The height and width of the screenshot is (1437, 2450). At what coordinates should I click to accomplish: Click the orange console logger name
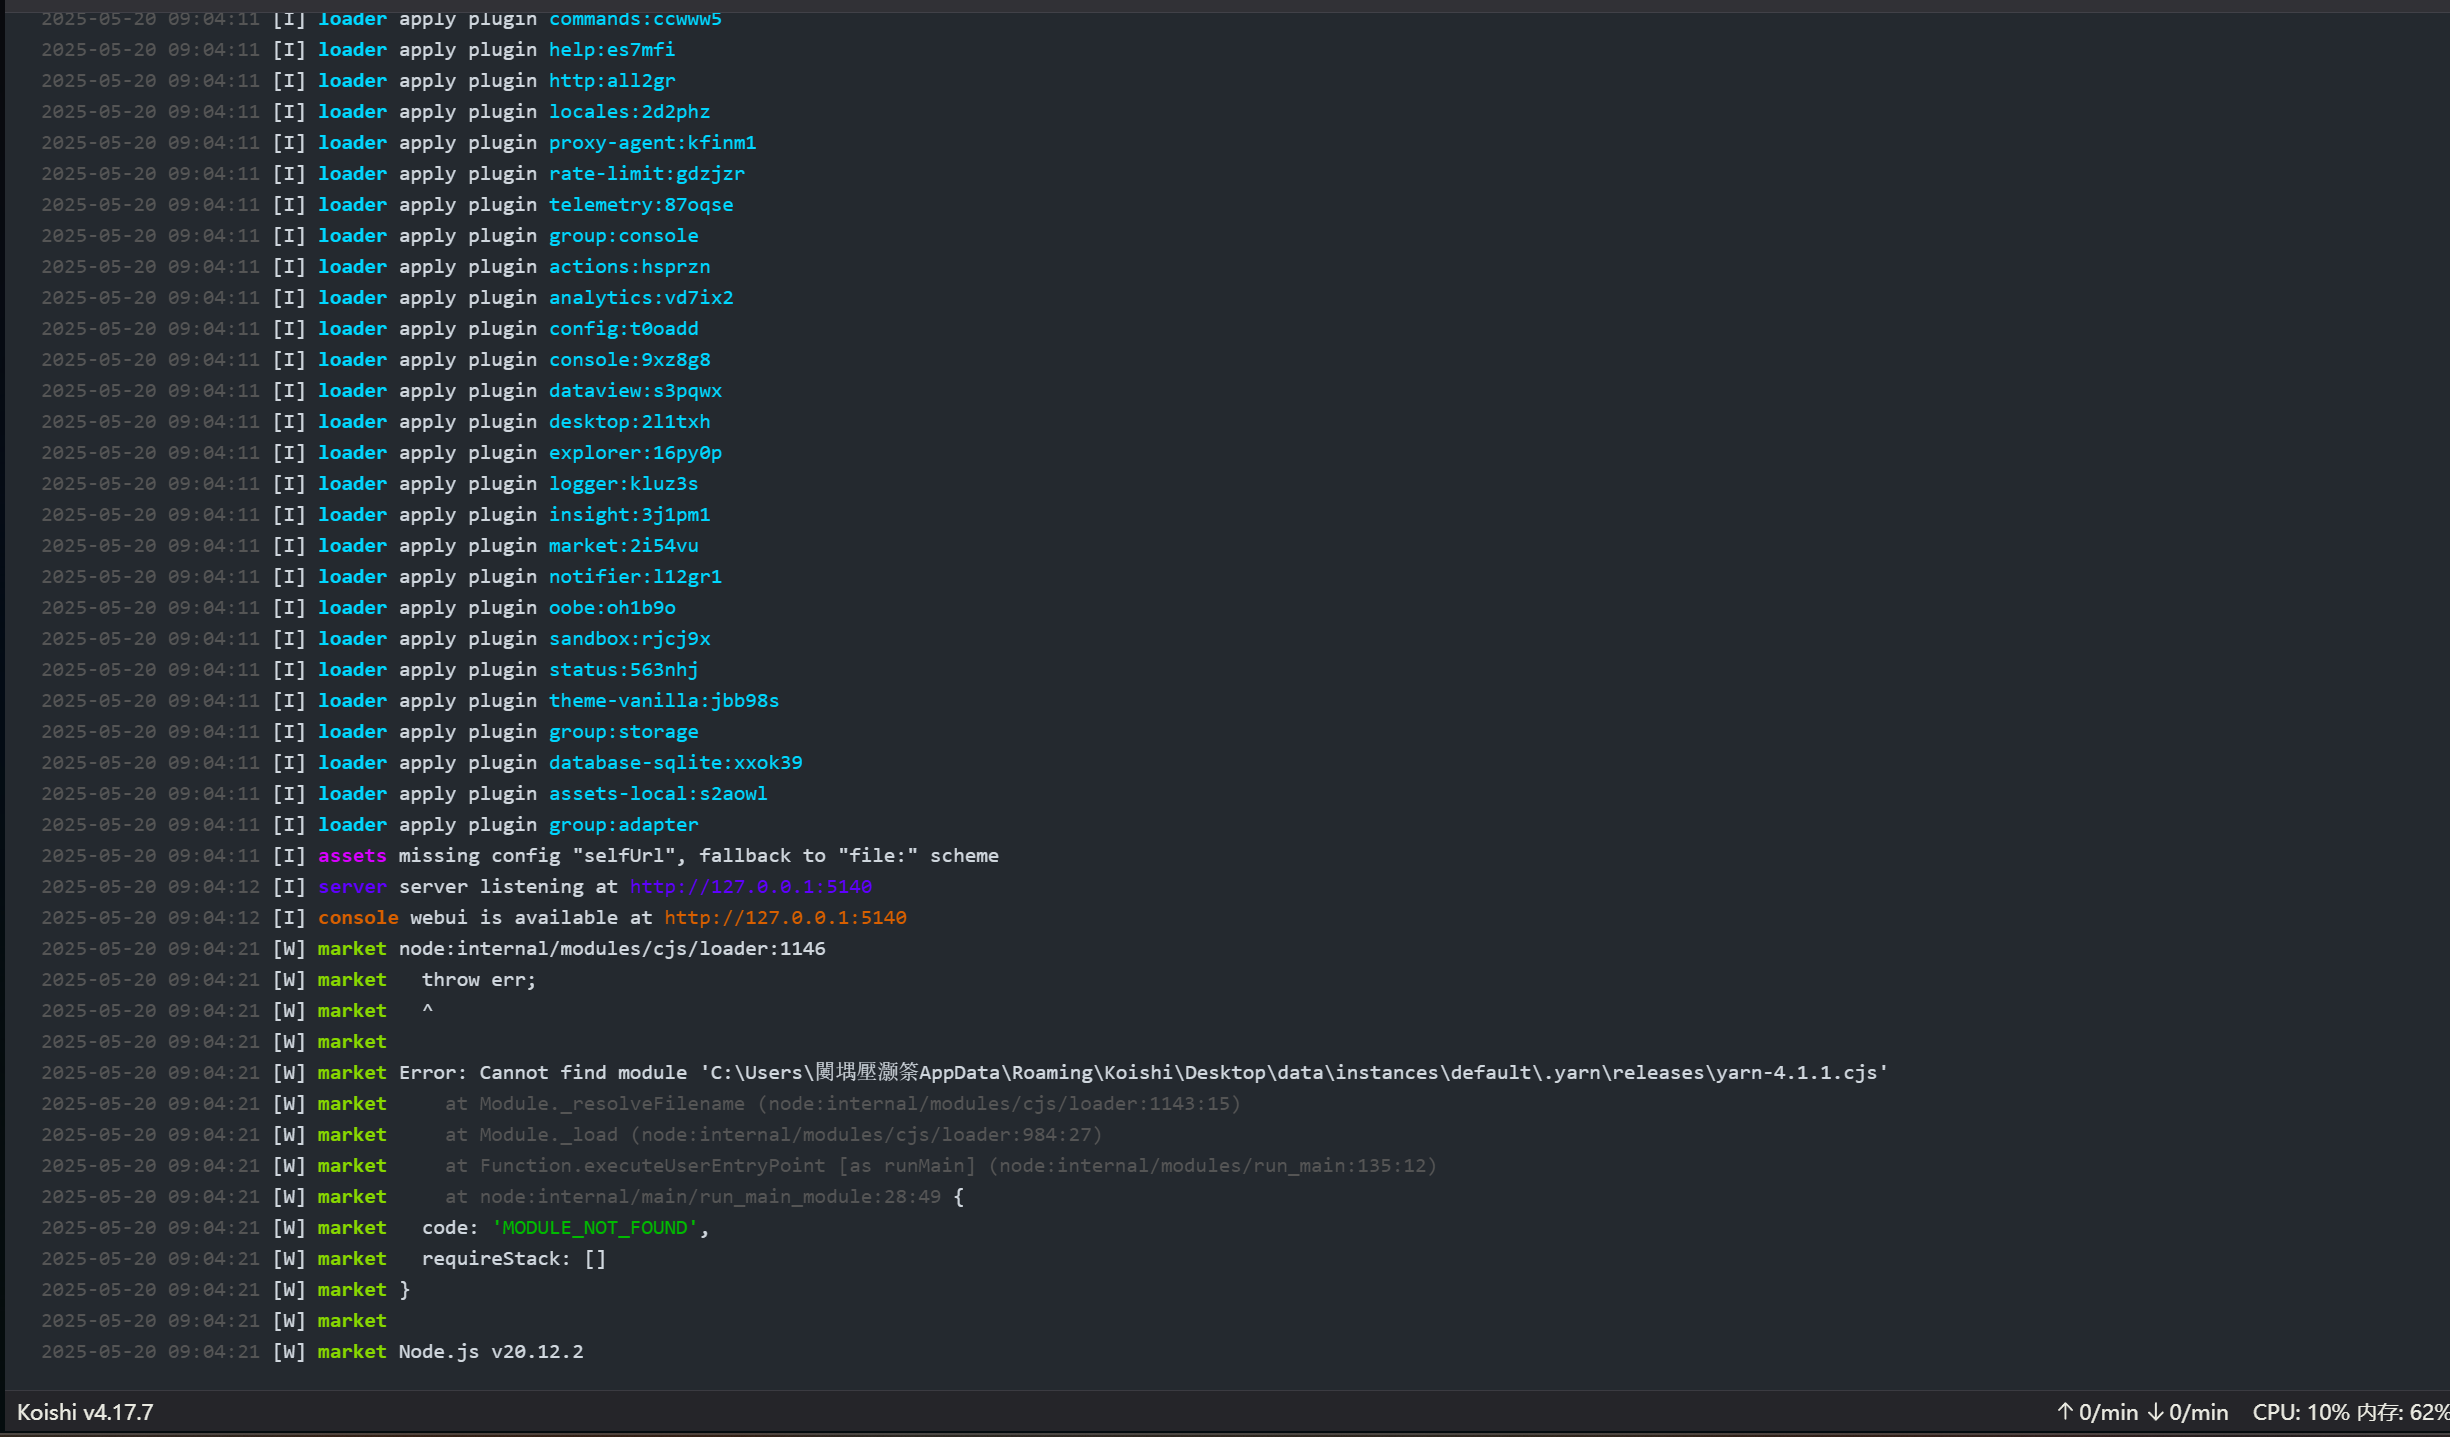pyautogui.click(x=358, y=917)
